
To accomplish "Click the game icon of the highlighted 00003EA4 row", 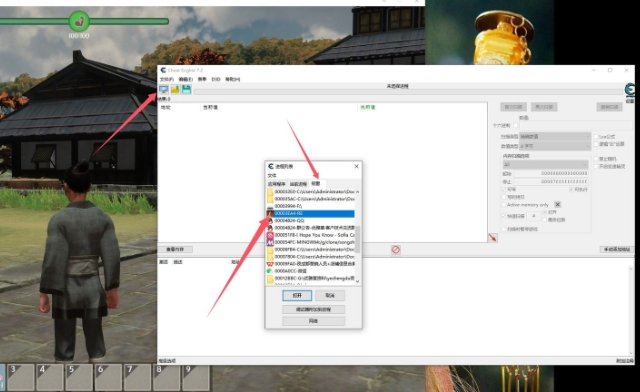I will click(x=270, y=214).
